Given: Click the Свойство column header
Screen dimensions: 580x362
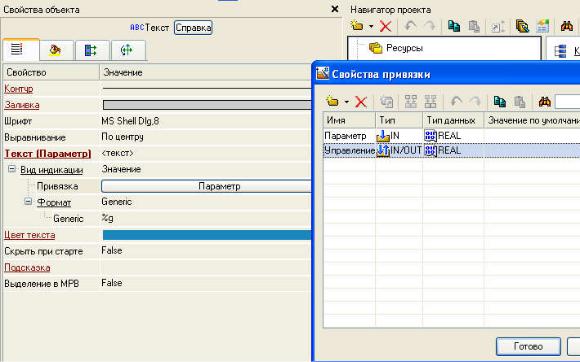Looking at the screenshot, I should pos(51,72).
